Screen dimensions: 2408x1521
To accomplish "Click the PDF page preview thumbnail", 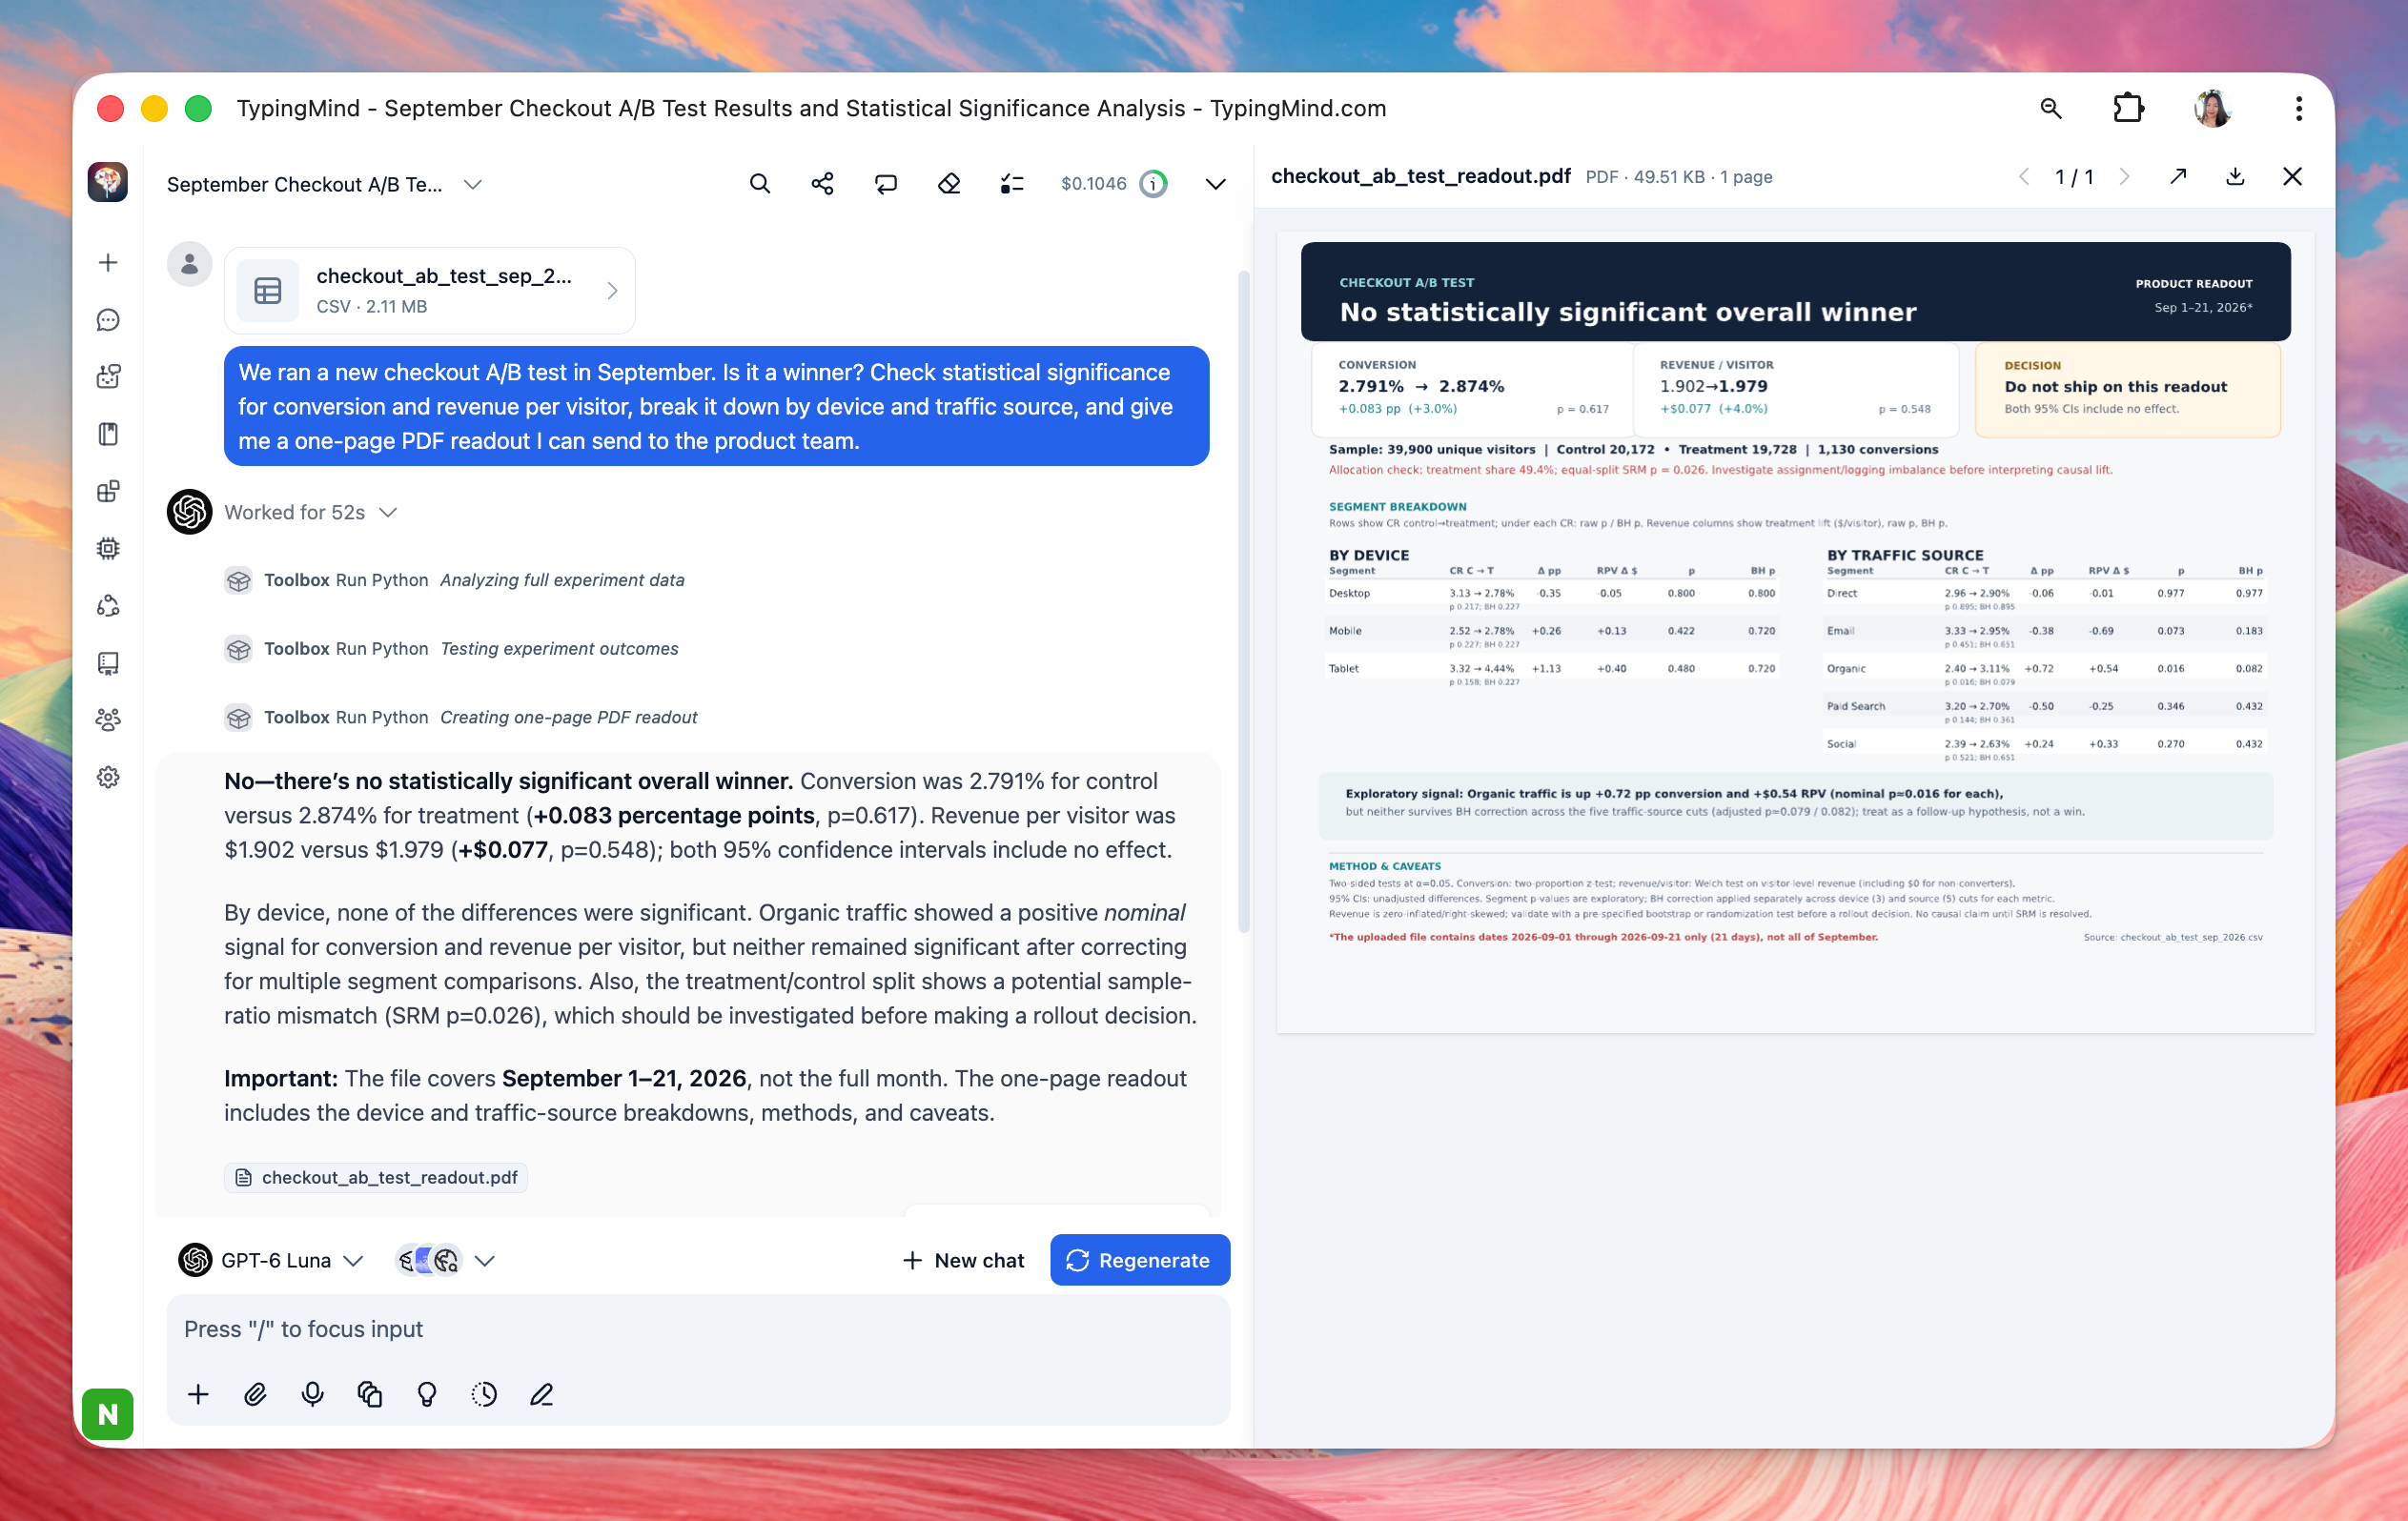I will (1795, 632).
